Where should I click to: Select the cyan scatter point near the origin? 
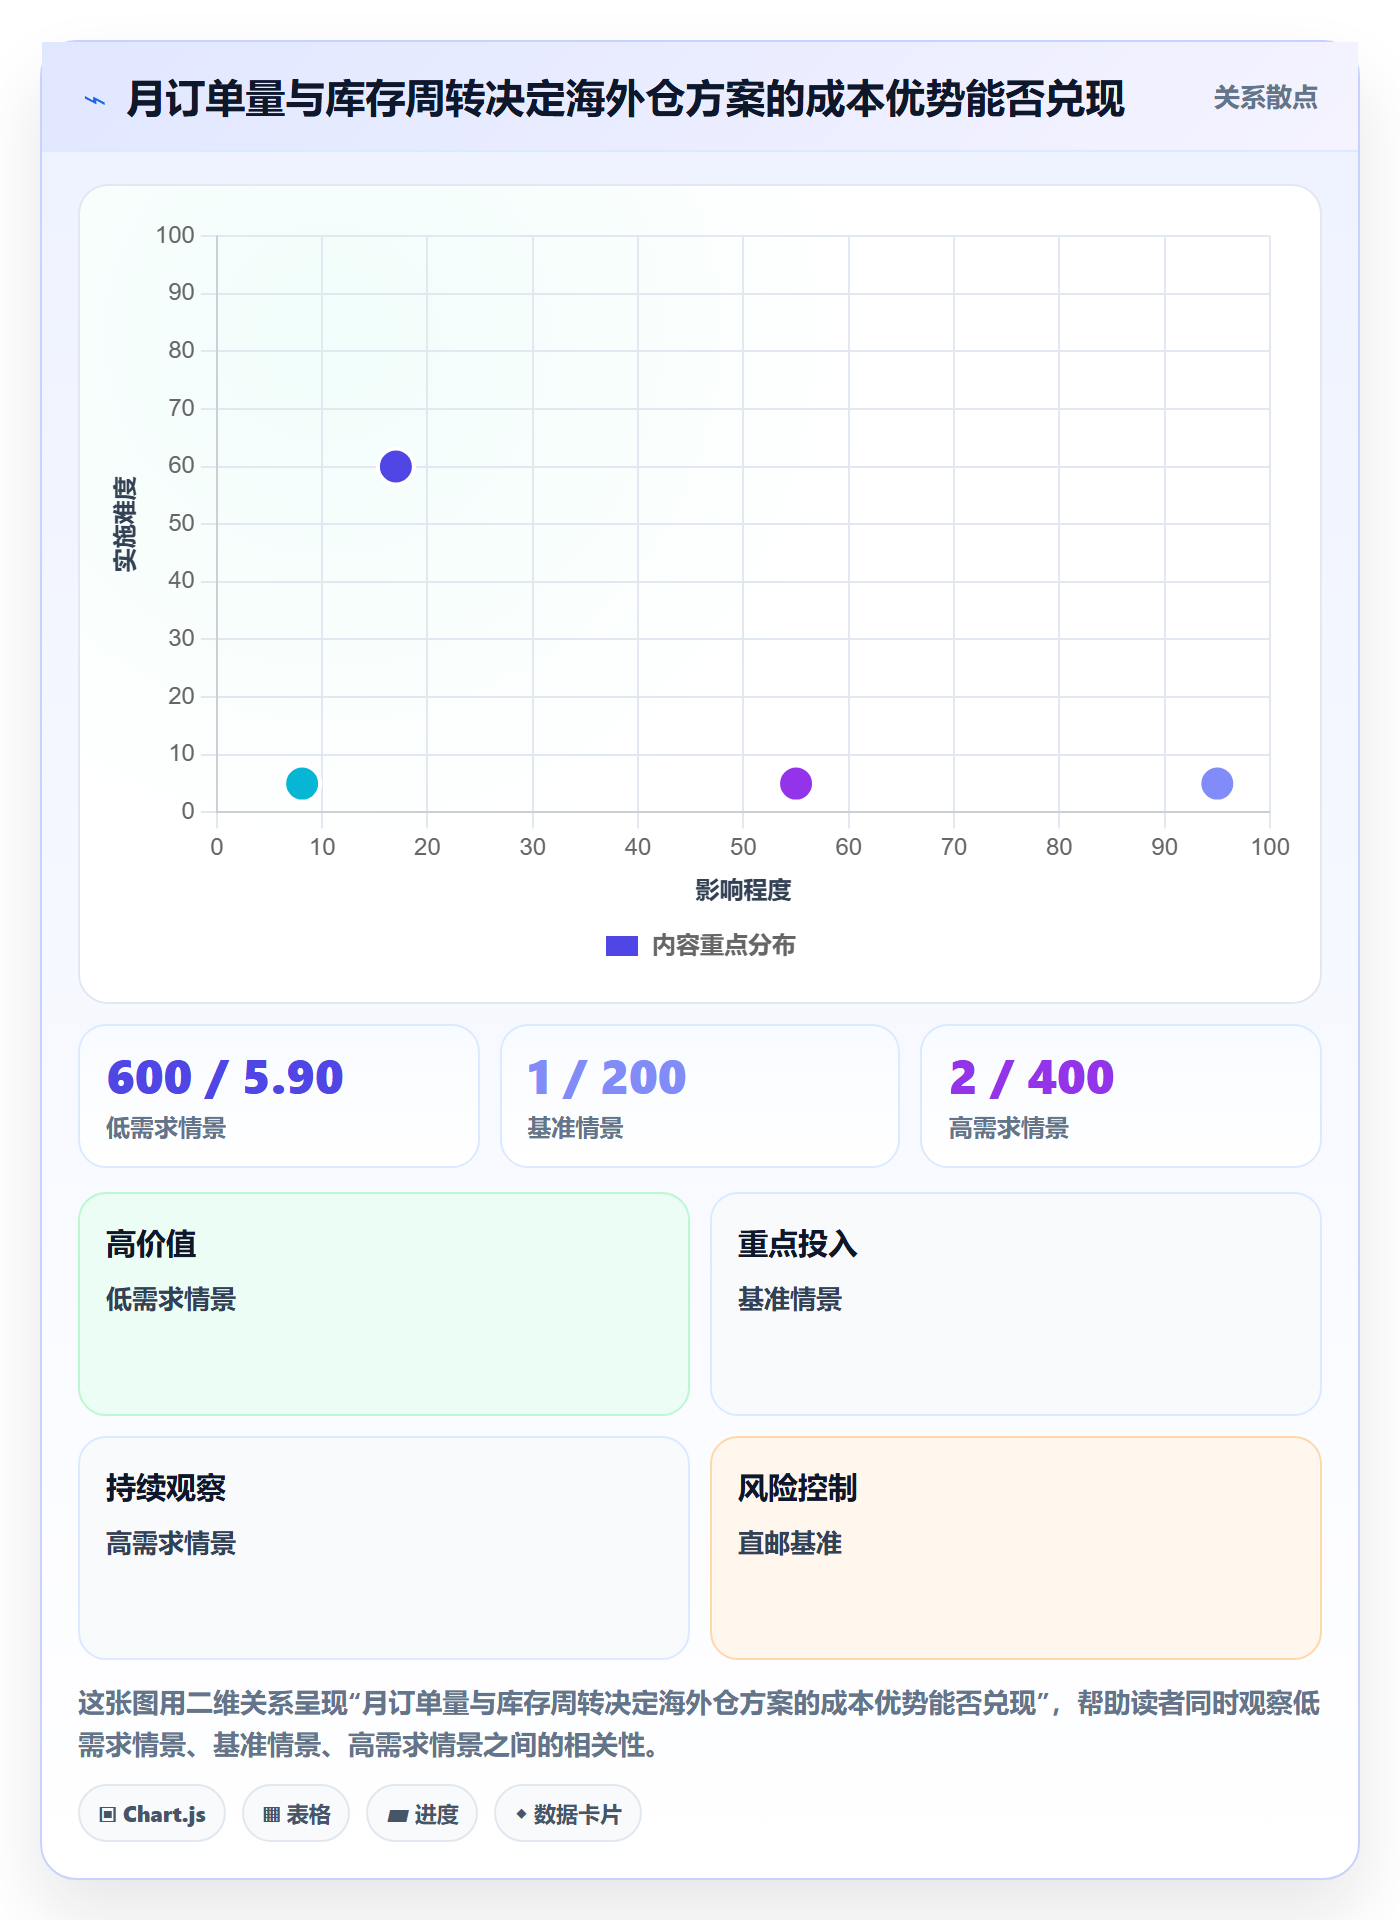pos(302,783)
